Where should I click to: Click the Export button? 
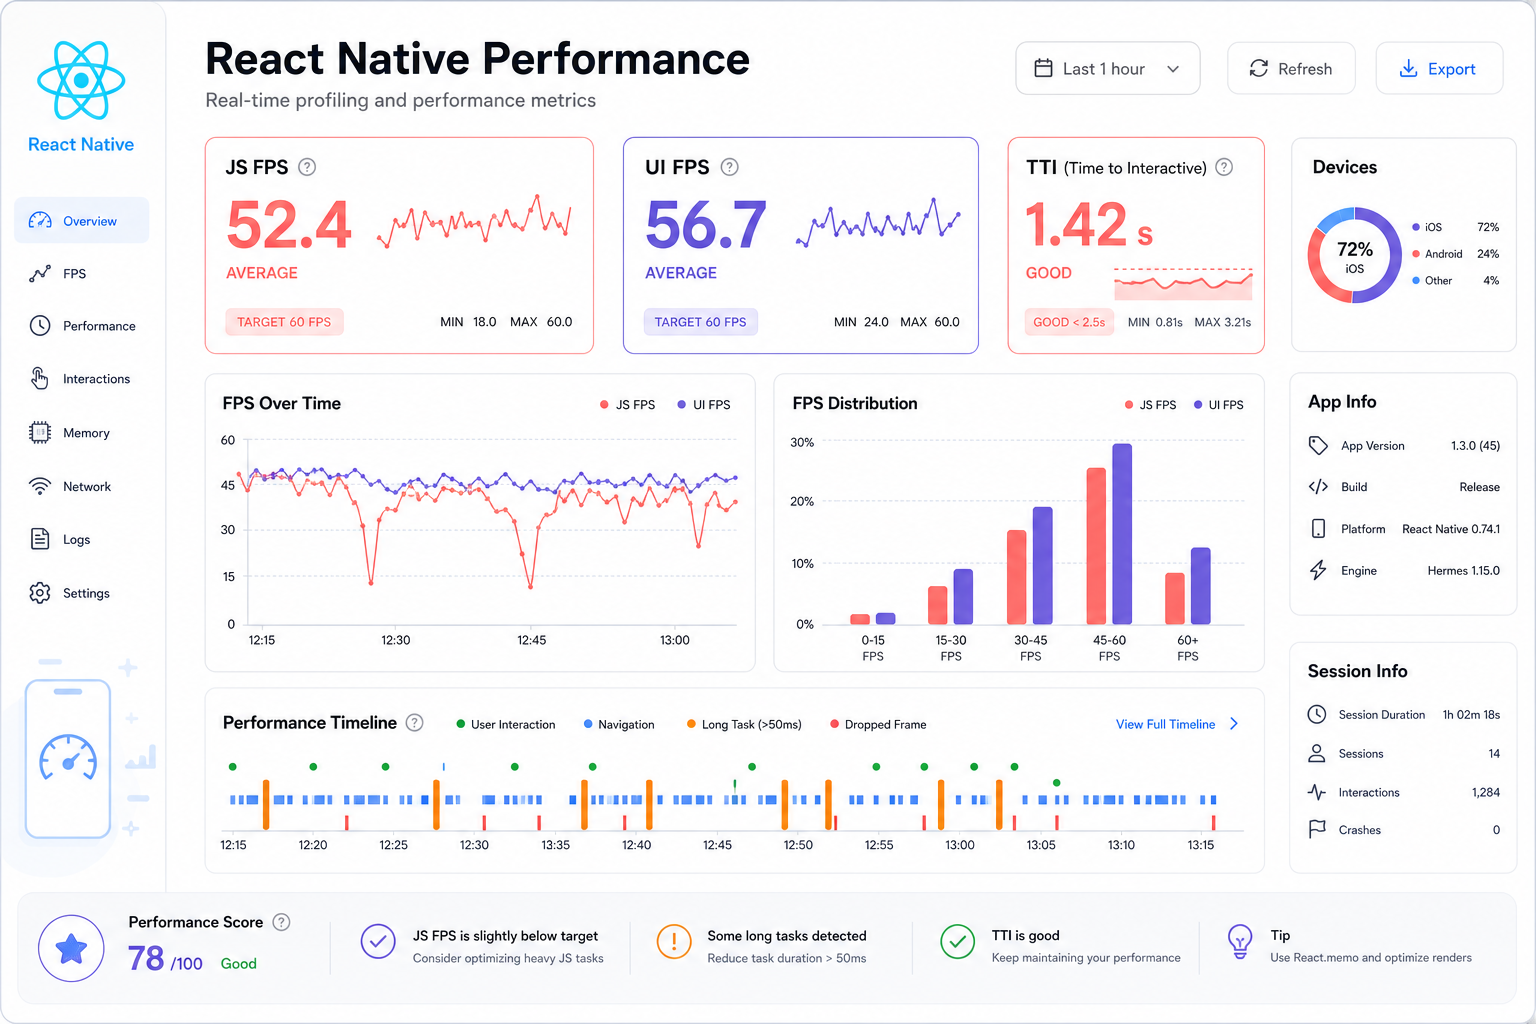(x=1439, y=68)
